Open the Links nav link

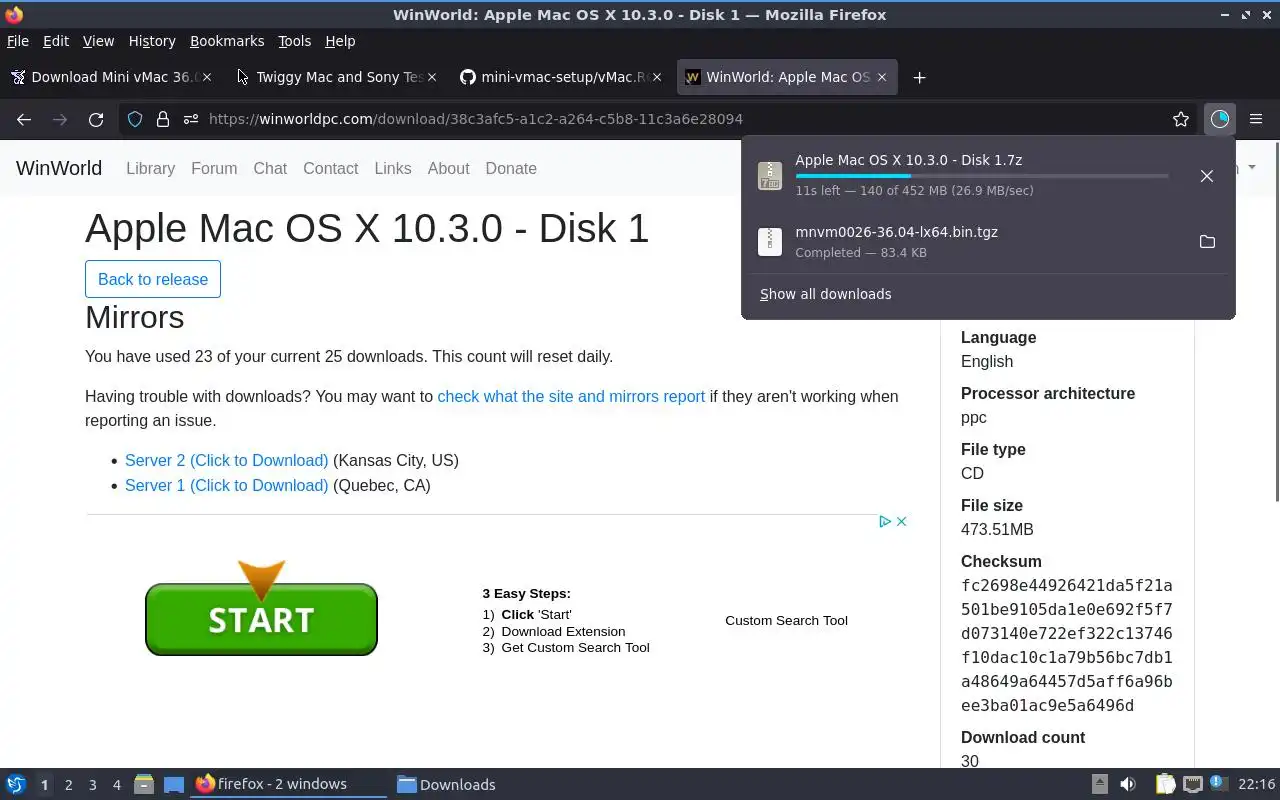point(392,168)
